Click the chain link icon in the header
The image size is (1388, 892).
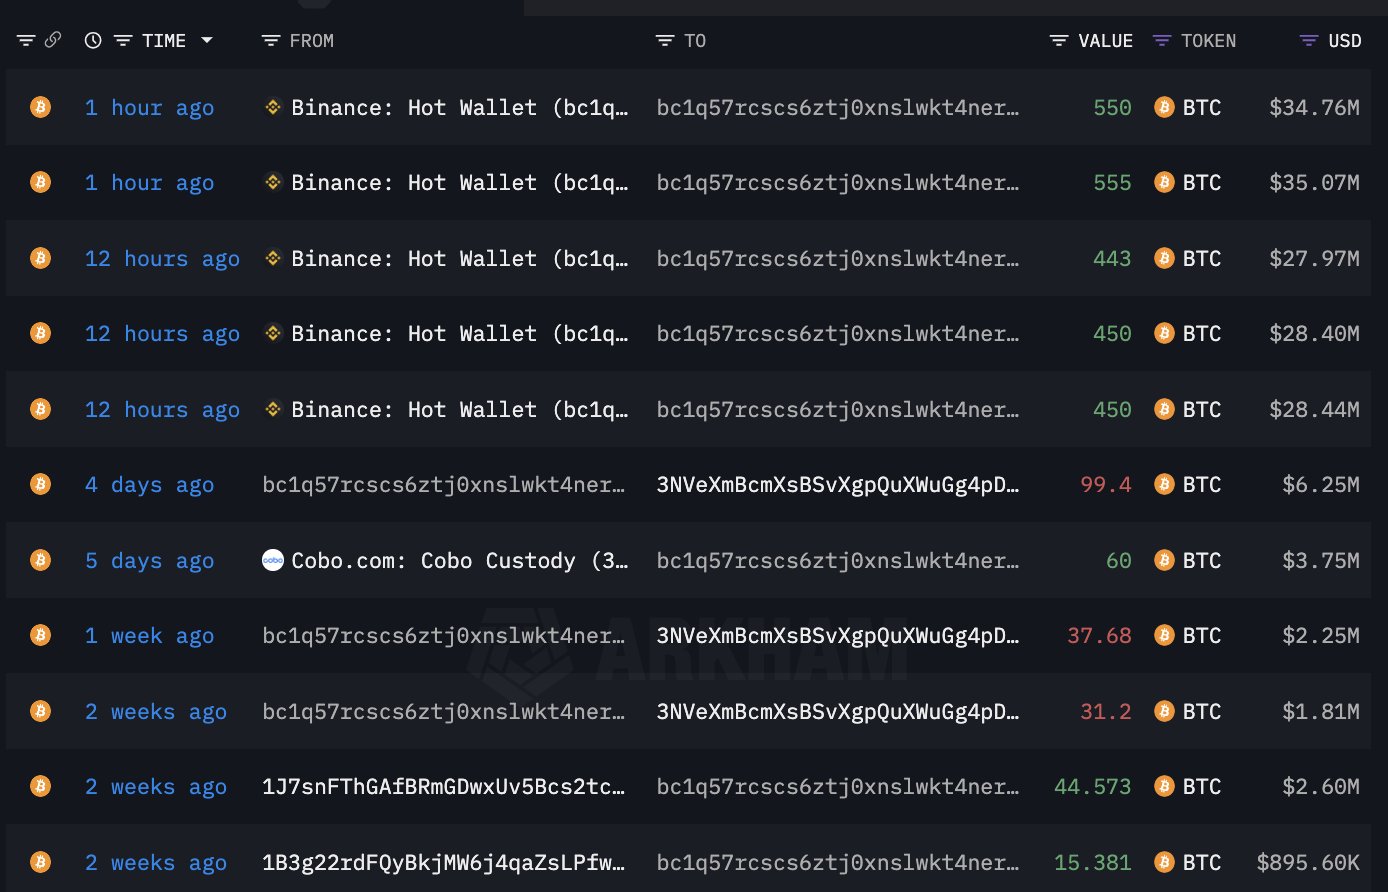pyautogui.click(x=52, y=40)
